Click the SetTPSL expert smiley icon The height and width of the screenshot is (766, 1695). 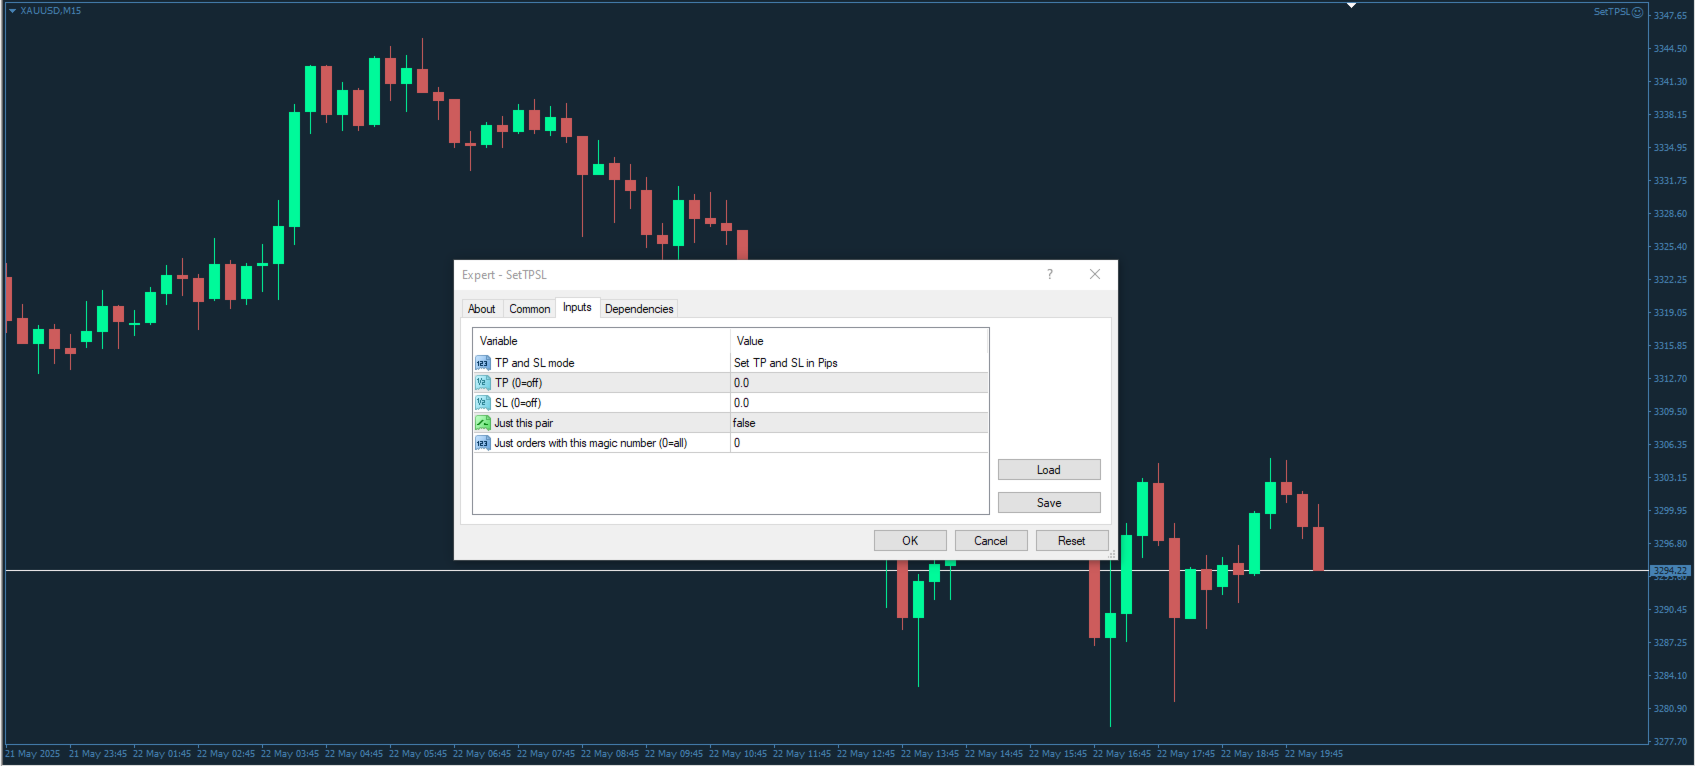pos(1637,12)
